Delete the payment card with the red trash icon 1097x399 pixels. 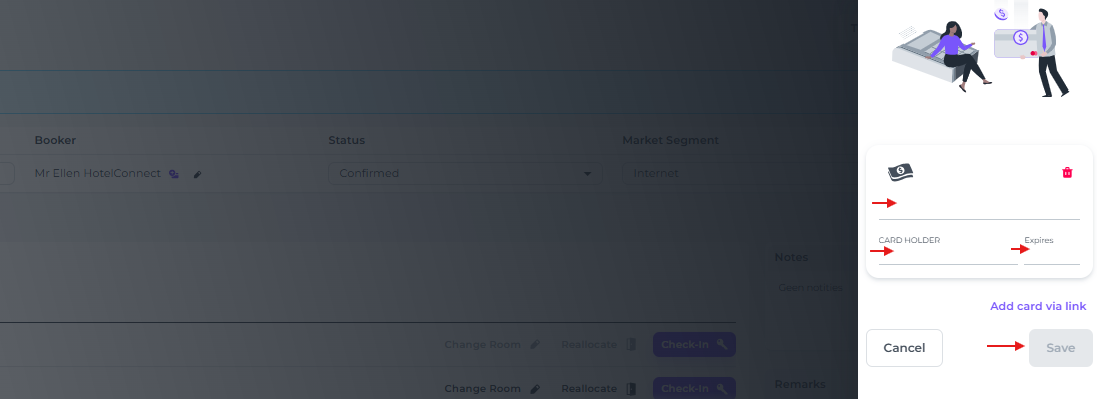(1067, 172)
